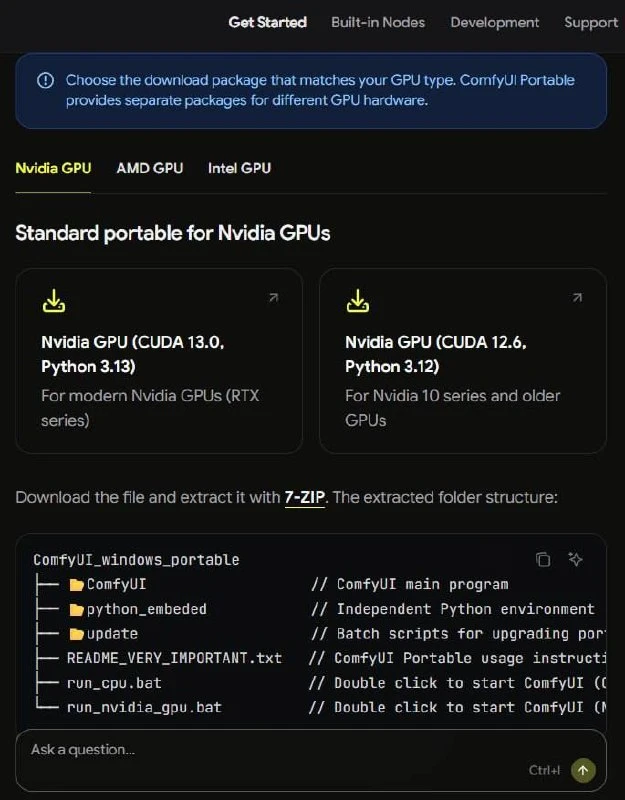Click 'python_embeded' folder name text

[x=147, y=609]
